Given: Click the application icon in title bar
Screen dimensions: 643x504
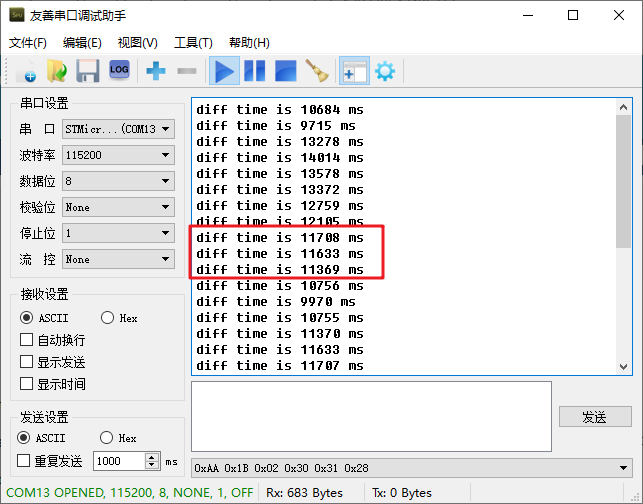Looking at the screenshot, I should coord(17,15).
